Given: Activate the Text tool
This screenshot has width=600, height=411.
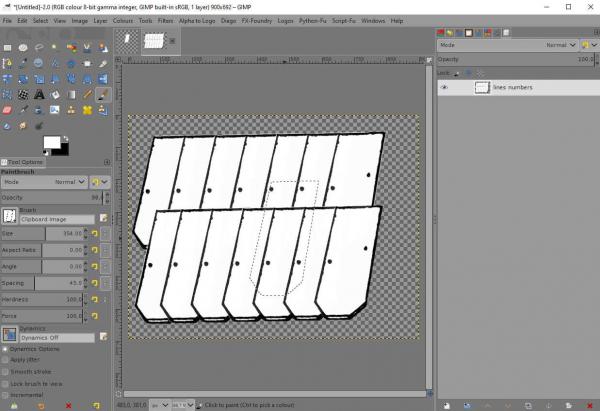Looking at the screenshot, I should pos(39,94).
